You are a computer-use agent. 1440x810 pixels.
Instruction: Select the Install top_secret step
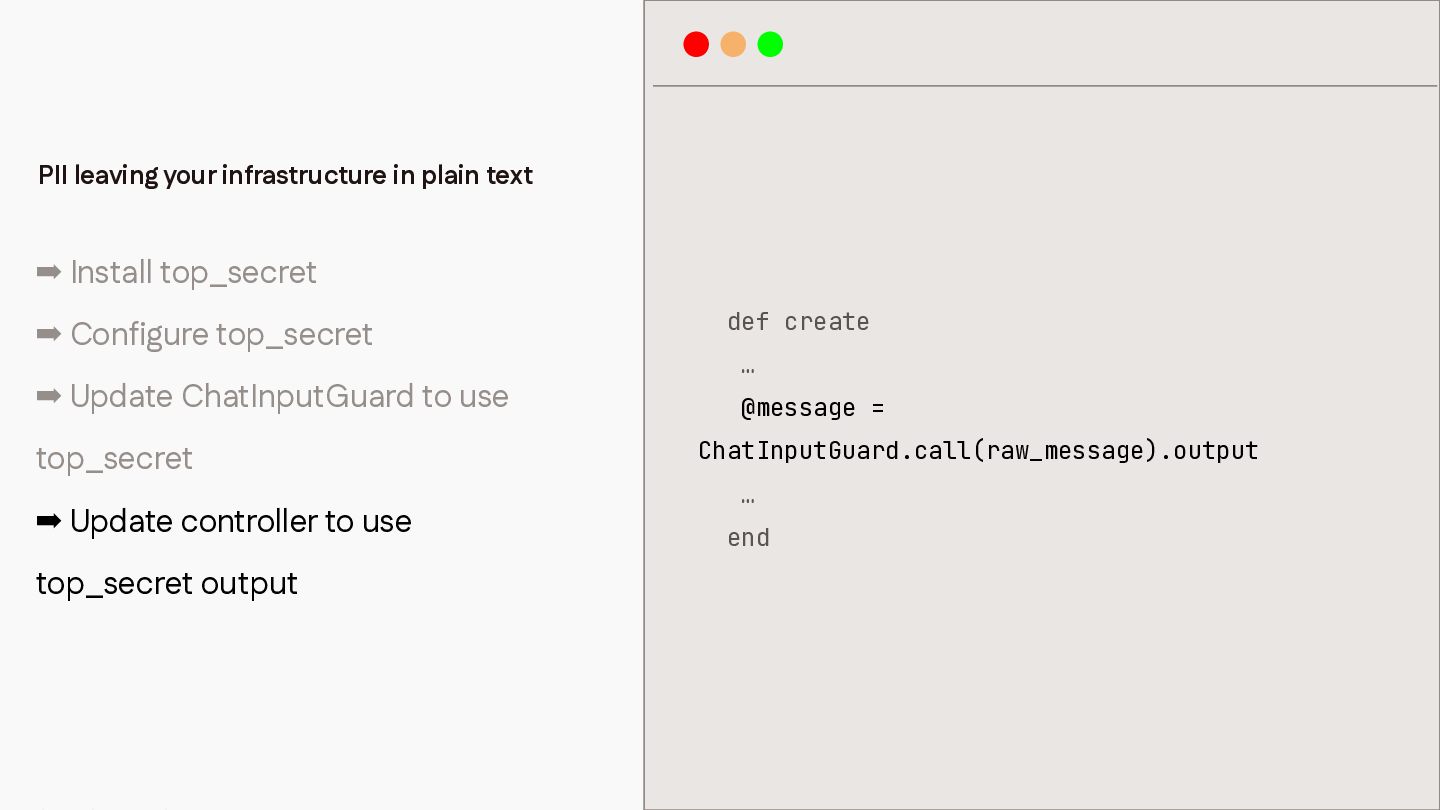[193, 272]
